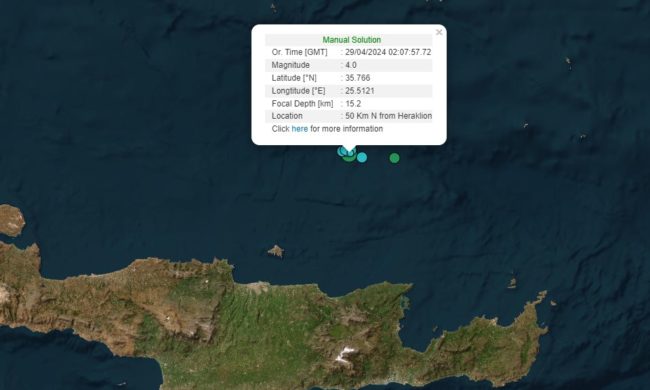Viewport: 650px width, 390px height.
Task: Click the half-hidden green marker in the cluster
Action: (348, 159)
